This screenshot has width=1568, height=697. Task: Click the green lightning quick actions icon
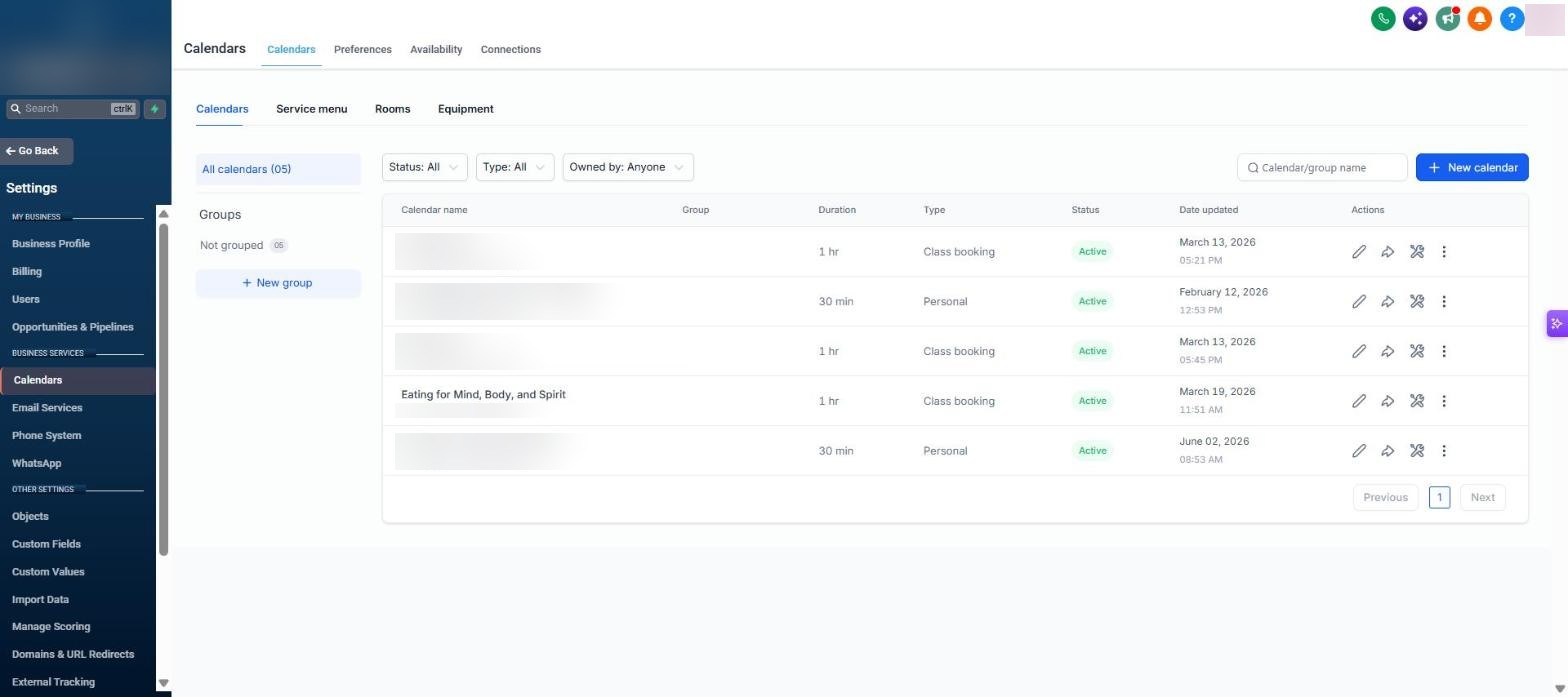tap(155, 109)
